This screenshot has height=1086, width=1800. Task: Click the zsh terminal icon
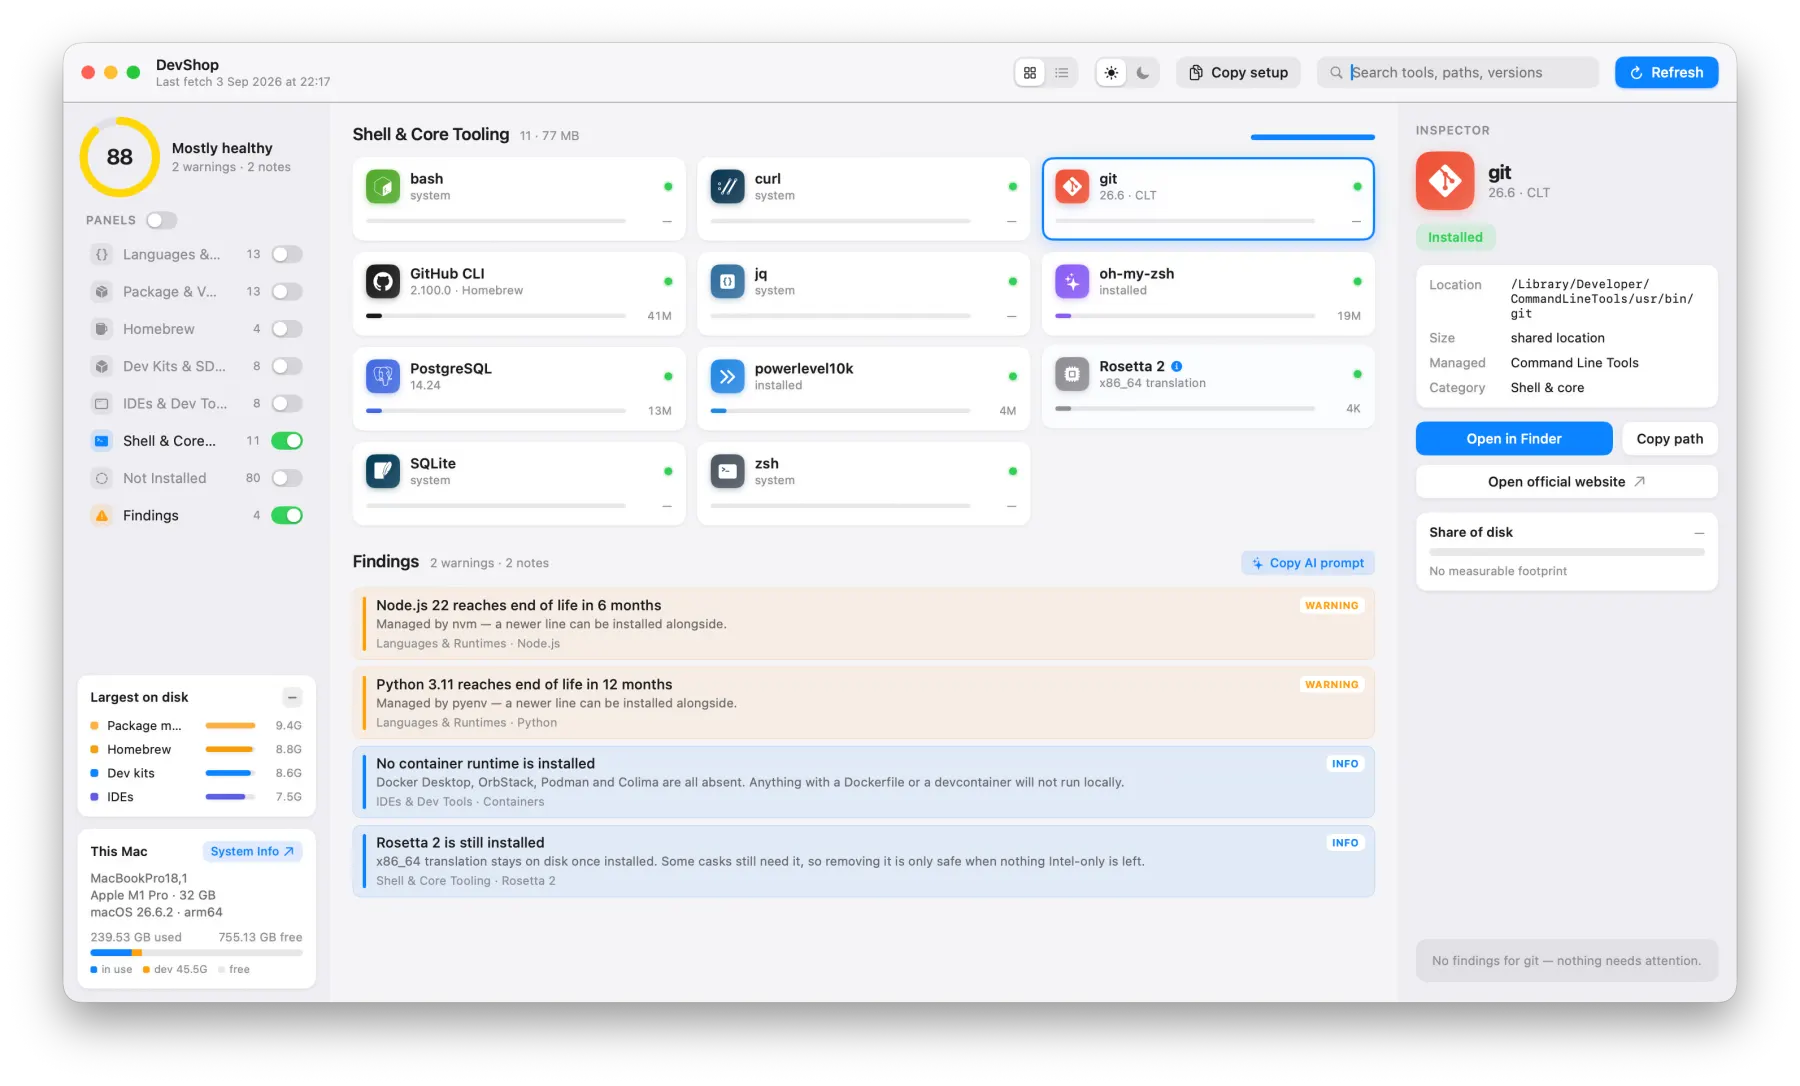[x=727, y=471]
